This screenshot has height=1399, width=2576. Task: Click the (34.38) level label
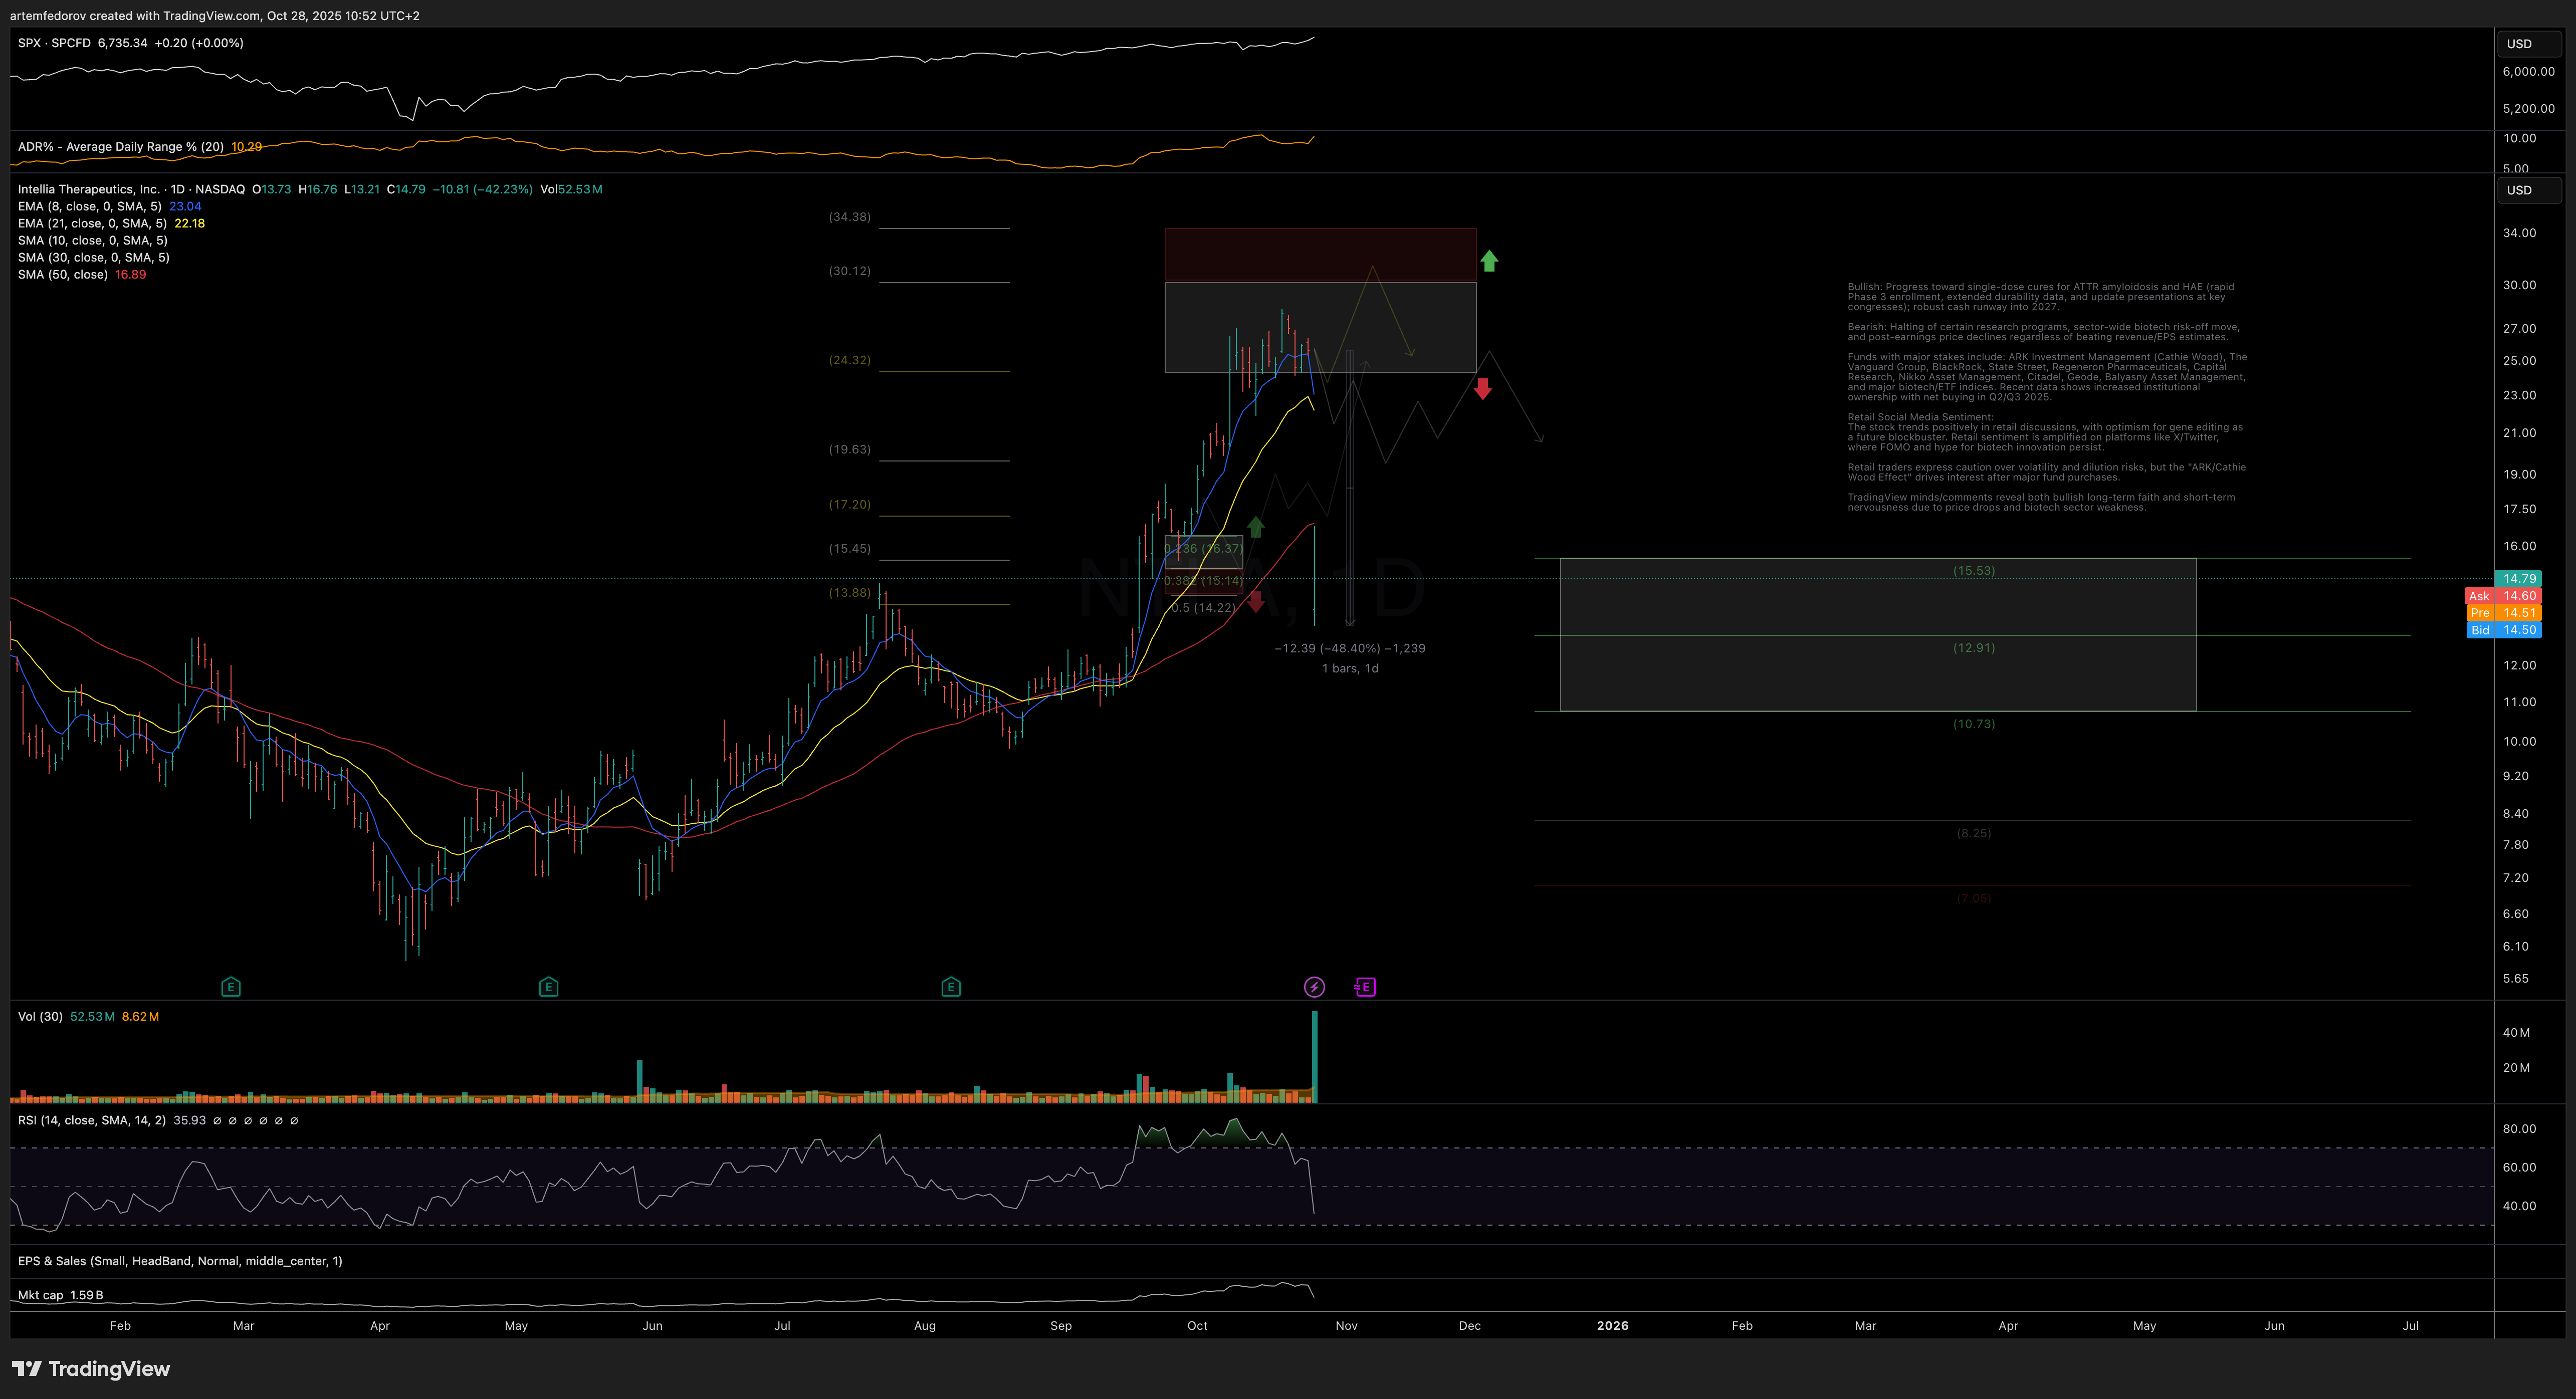point(849,217)
